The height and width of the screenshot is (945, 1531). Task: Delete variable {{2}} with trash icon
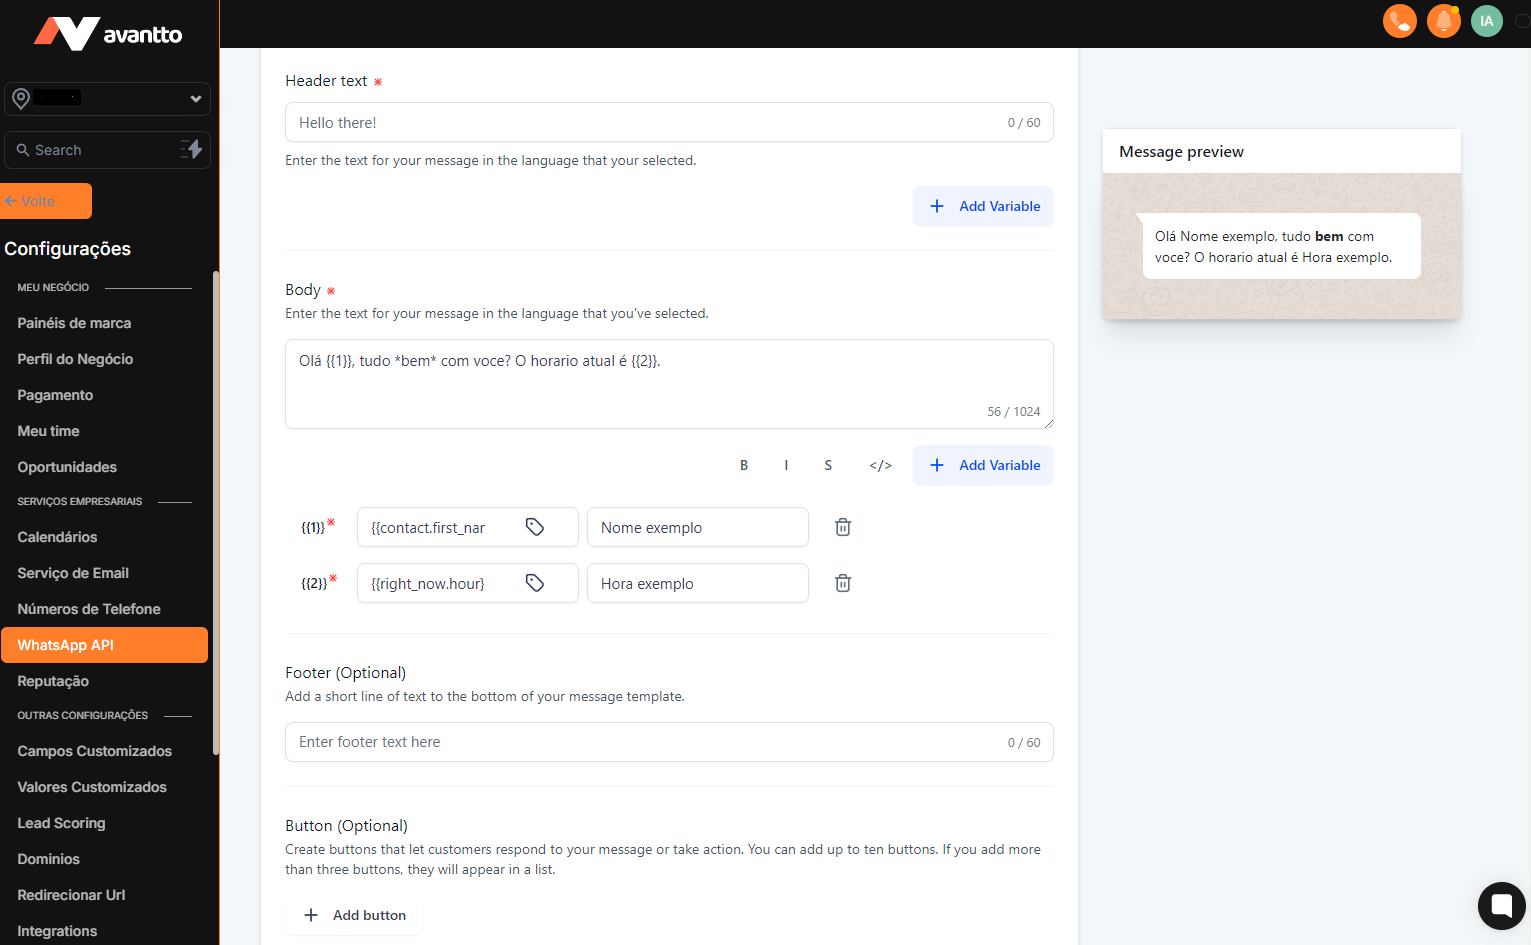point(843,583)
